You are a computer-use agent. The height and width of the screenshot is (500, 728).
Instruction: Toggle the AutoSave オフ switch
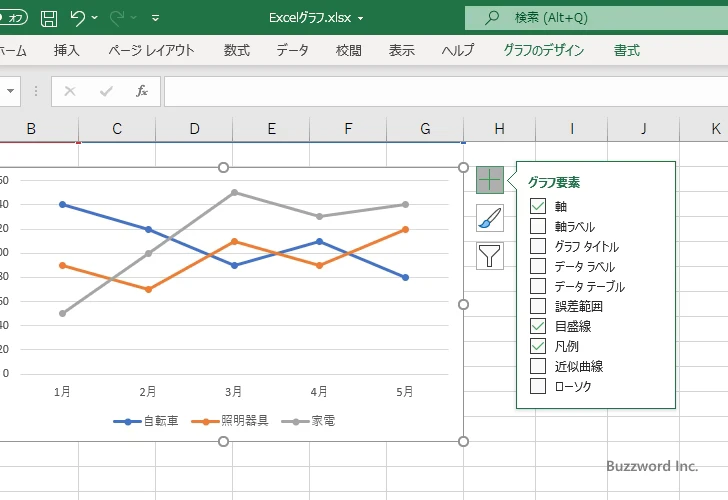point(13,18)
